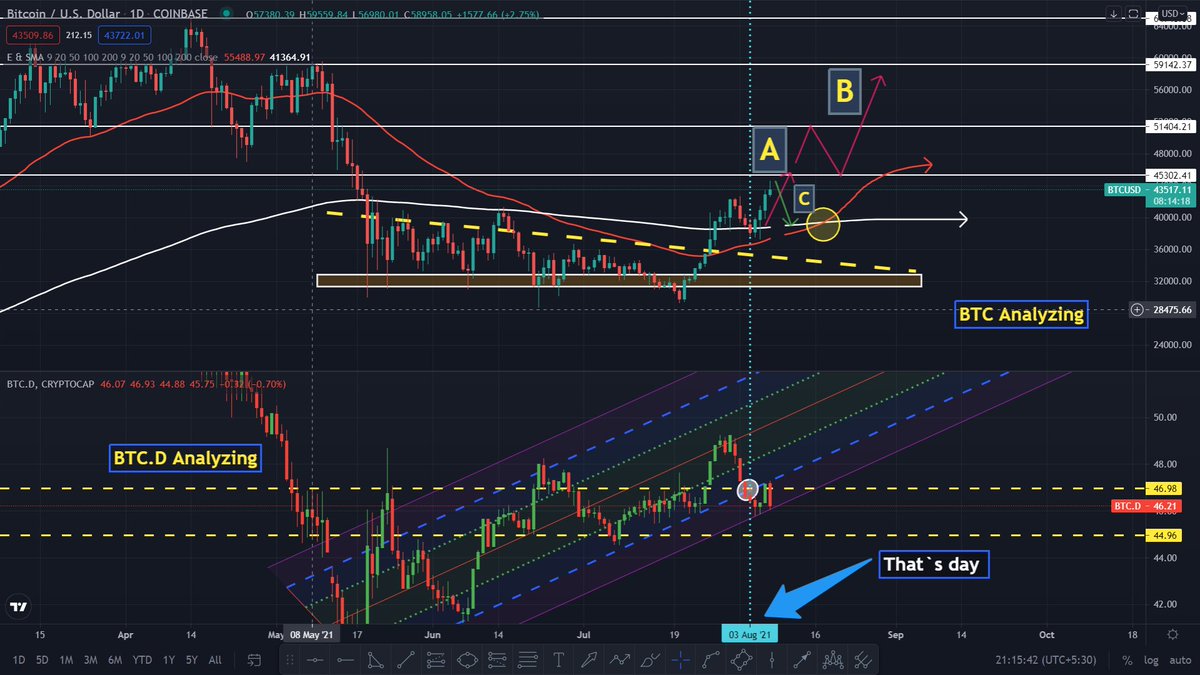Select the brush drawing tool
1200x675 pixels.
click(x=650, y=660)
